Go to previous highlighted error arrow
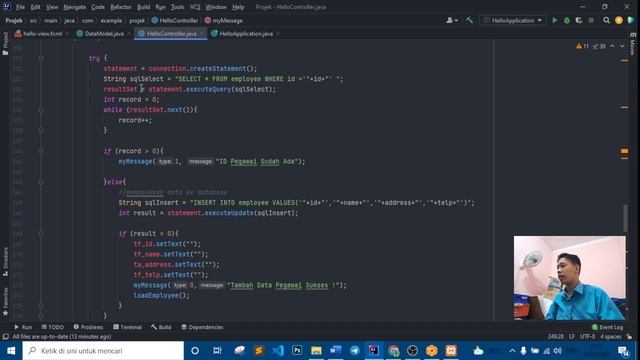The width and height of the screenshot is (640, 360). click(612, 46)
